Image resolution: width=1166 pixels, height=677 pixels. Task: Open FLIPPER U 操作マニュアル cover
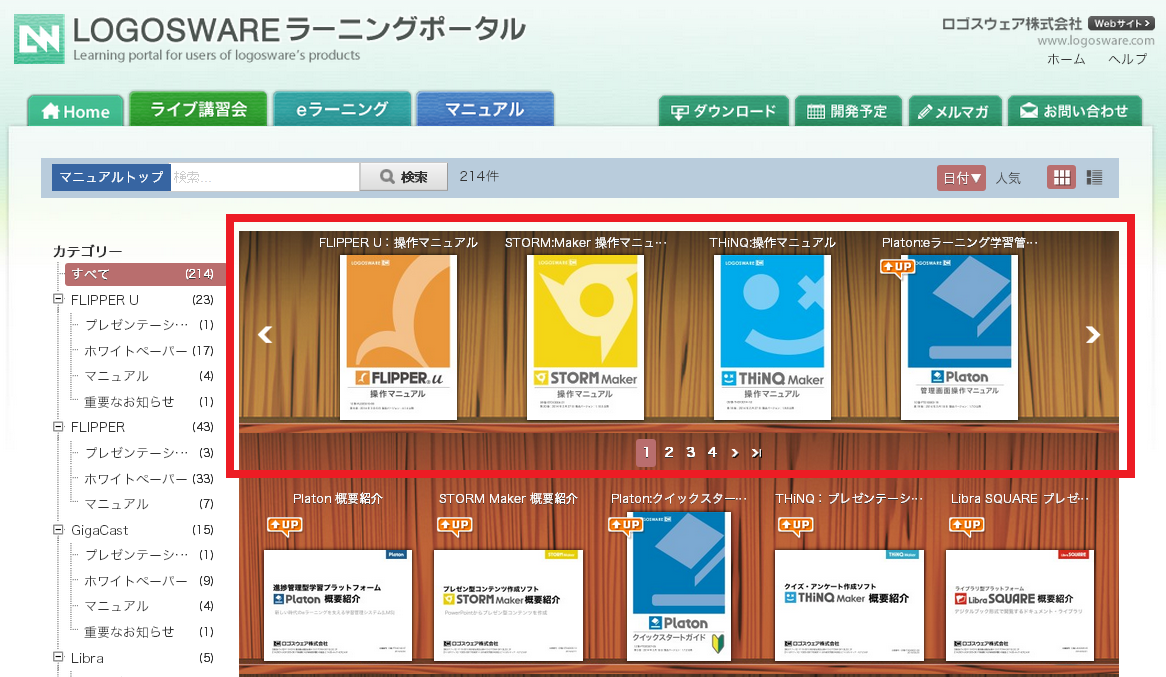tap(398, 338)
